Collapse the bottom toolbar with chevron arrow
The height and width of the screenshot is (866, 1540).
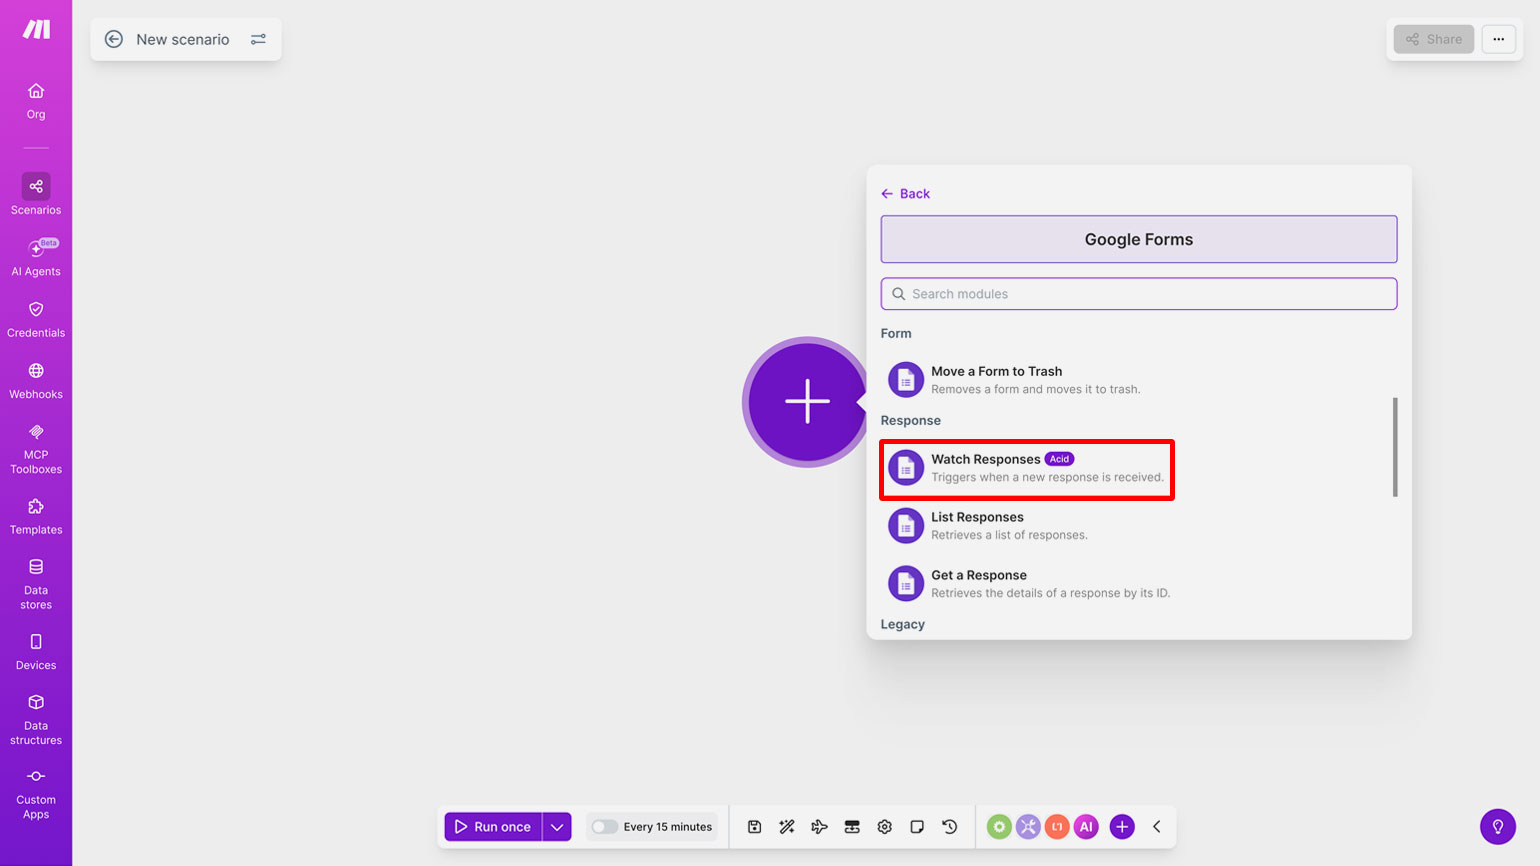(x=1157, y=827)
